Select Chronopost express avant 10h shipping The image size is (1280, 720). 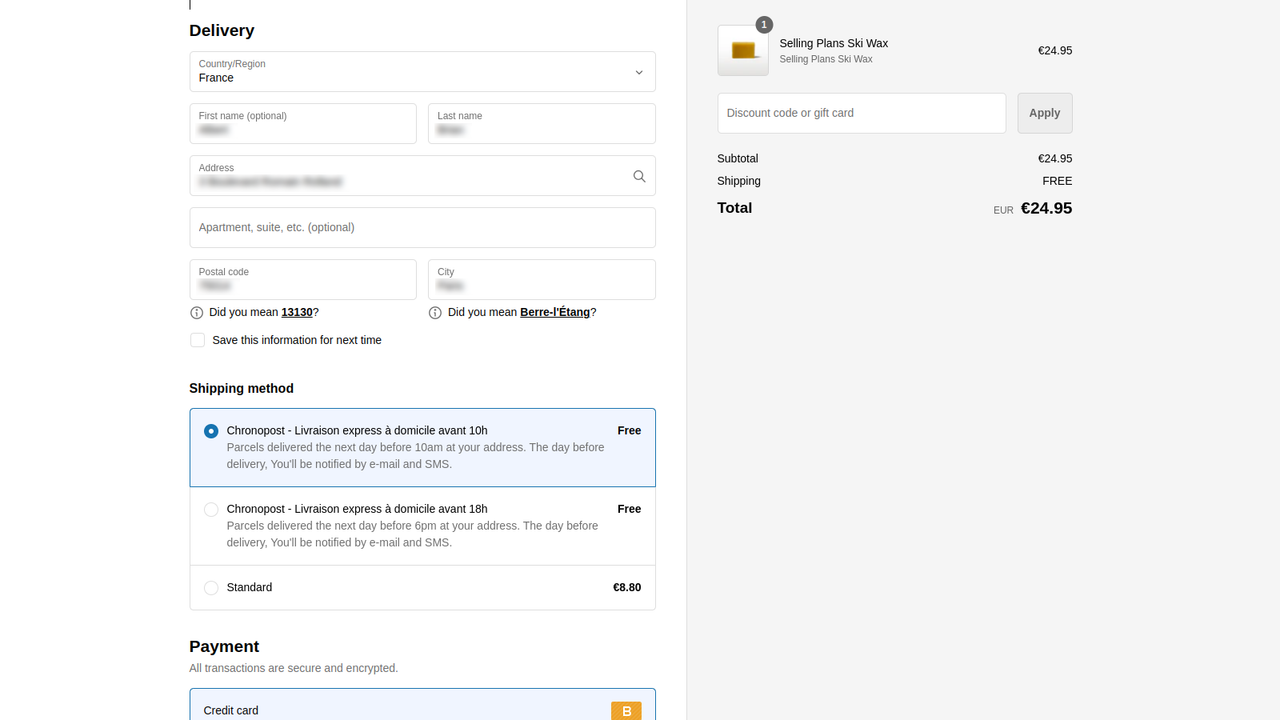211,430
